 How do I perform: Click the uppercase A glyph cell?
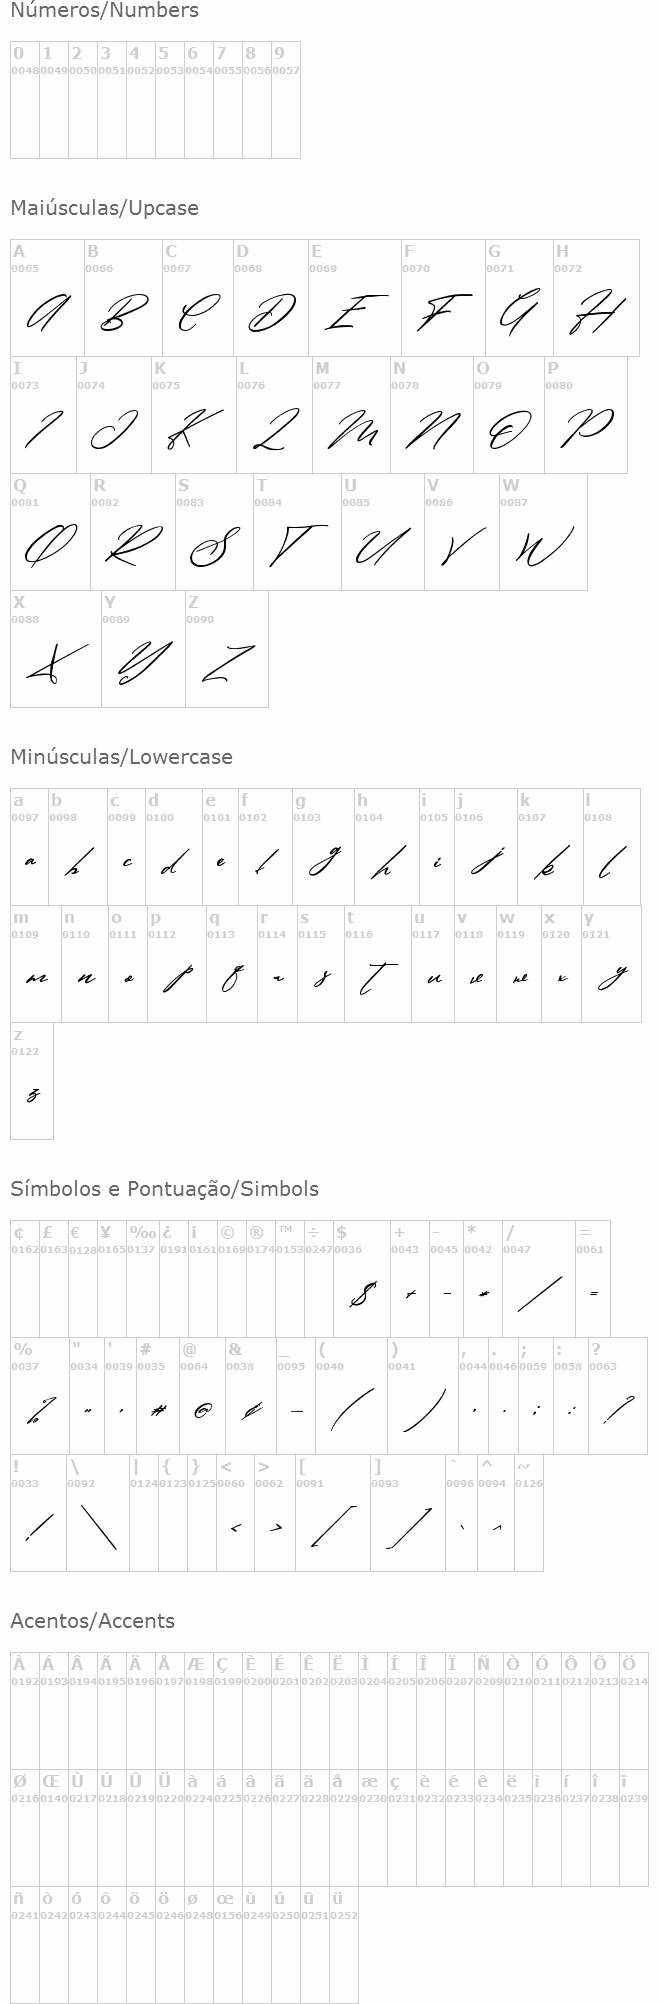(x=47, y=298)
